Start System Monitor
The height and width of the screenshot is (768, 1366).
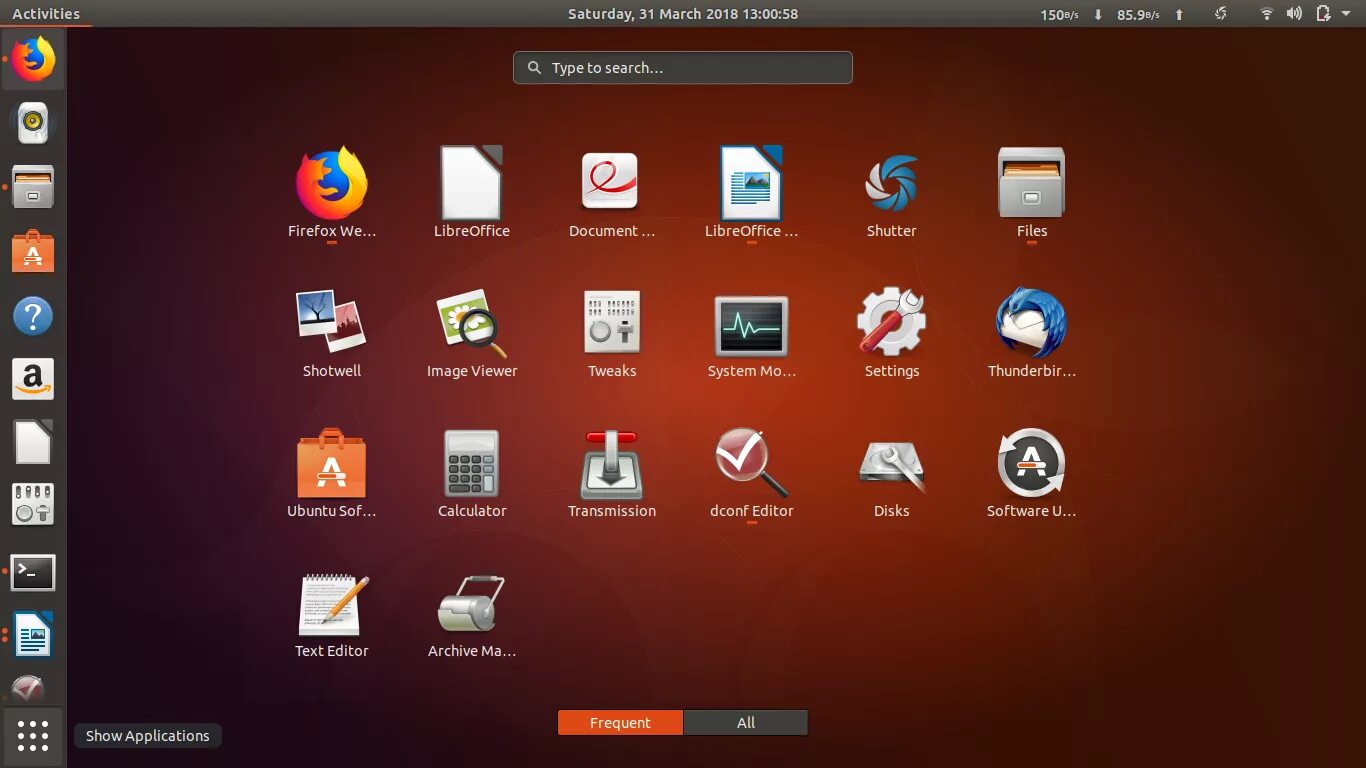coord(751,324)
